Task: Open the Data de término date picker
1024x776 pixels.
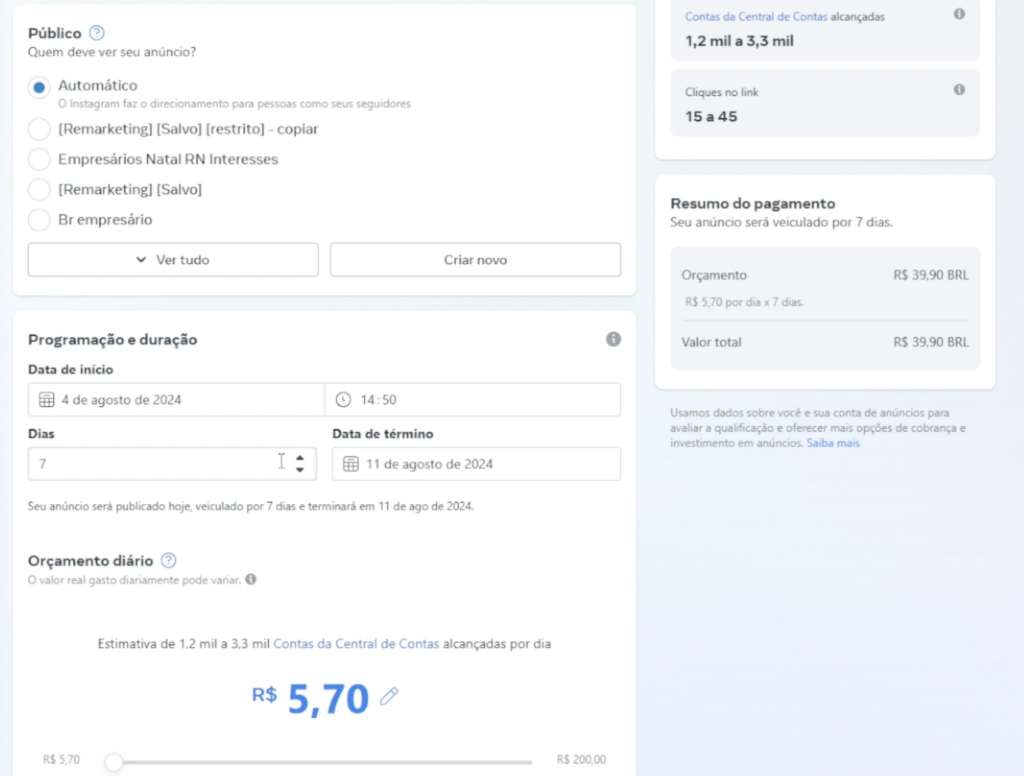Action: (476, 464)
